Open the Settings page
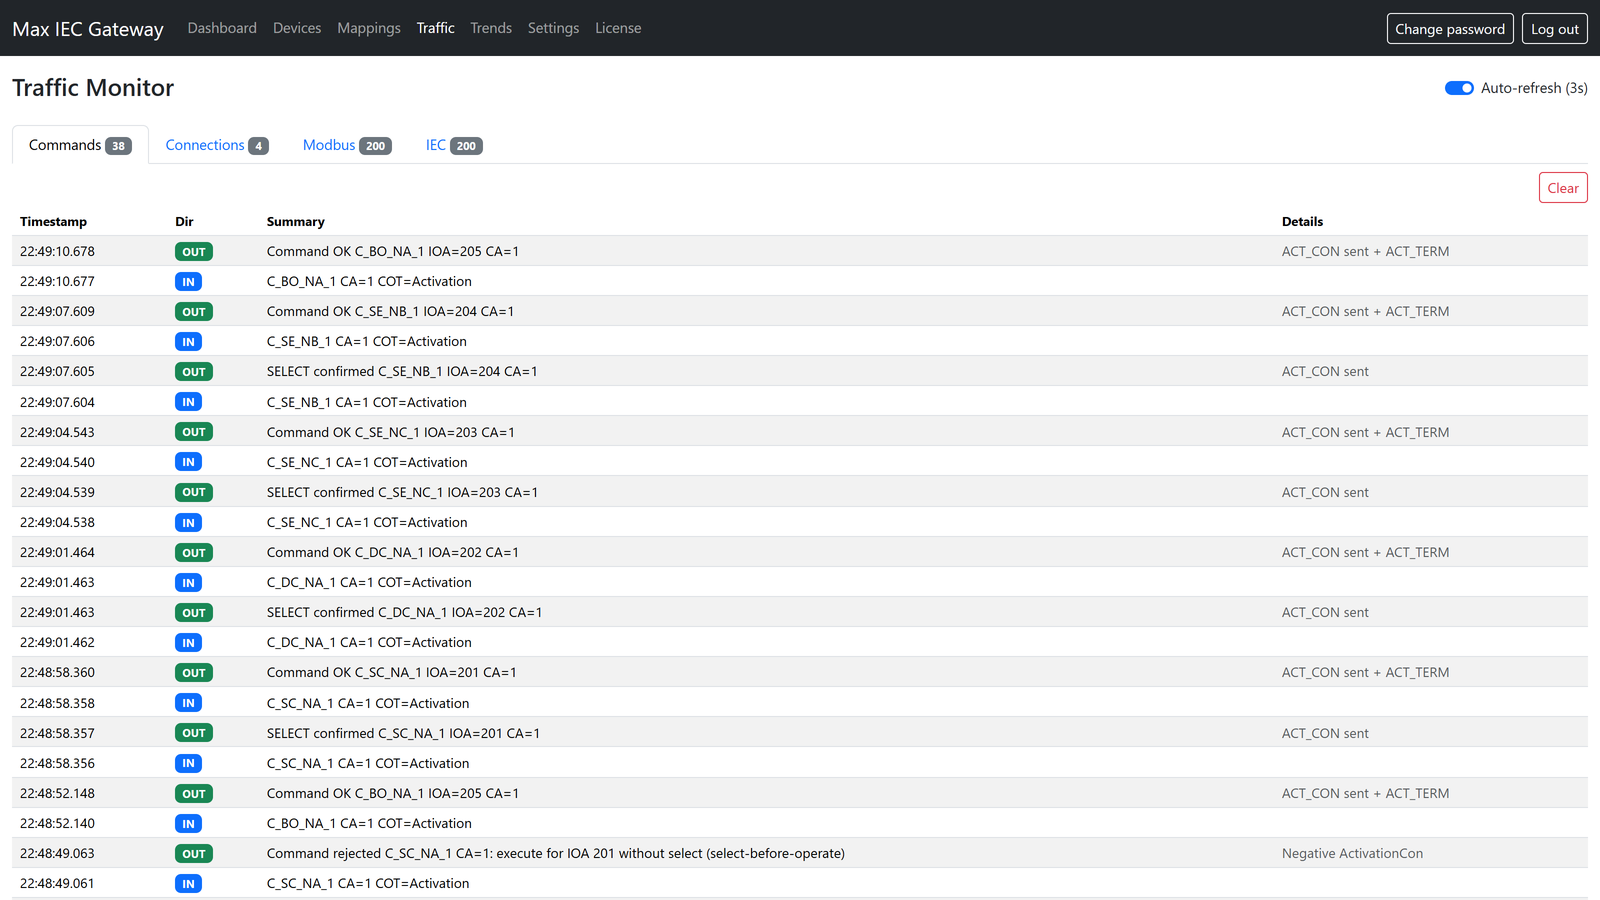The image size is (1600, 900). pyautogui.click(x=553, y=28)
